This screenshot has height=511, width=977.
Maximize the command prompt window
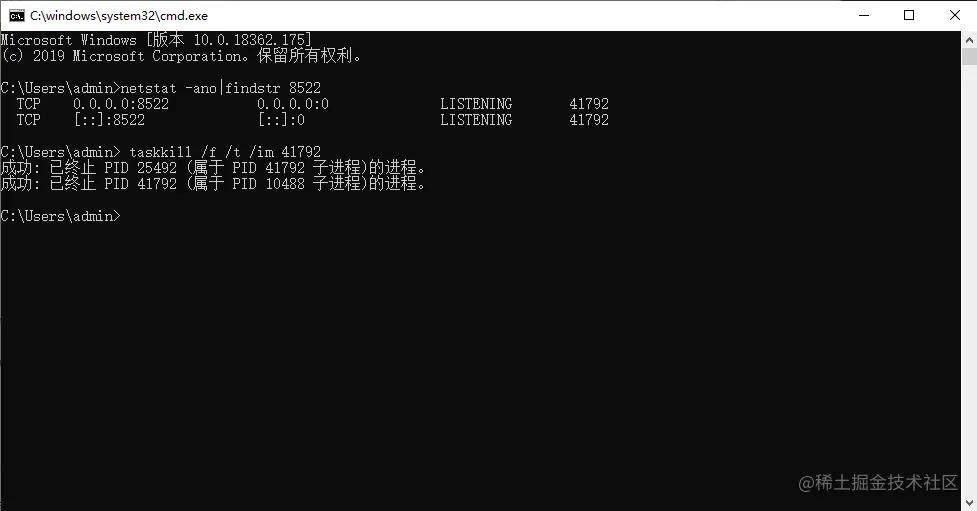coord(909,16)
